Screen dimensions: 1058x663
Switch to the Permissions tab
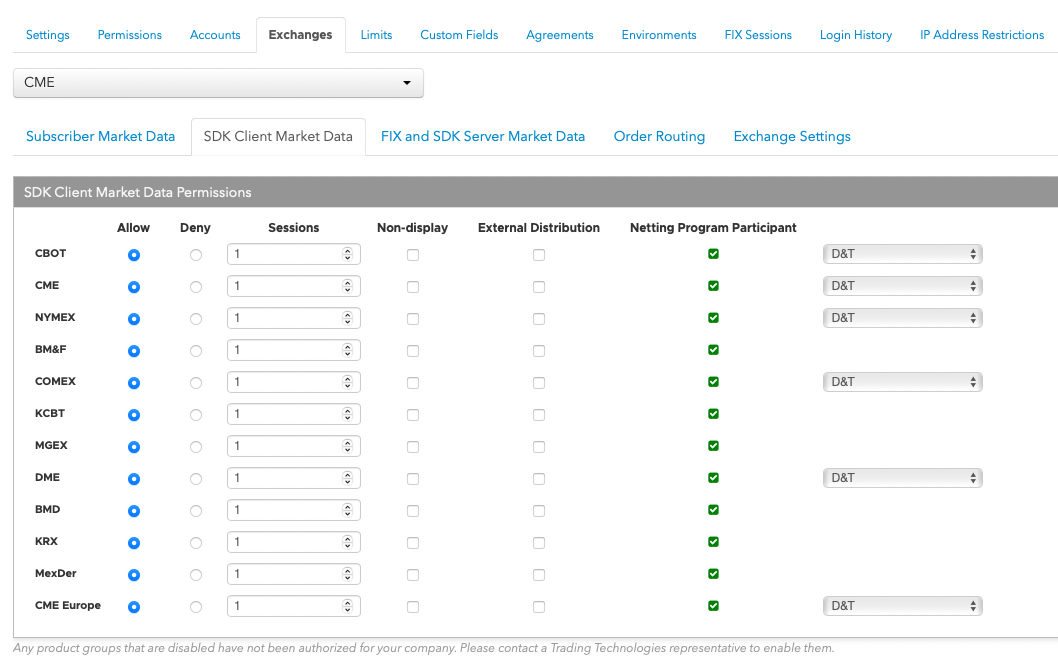[130, 35]
